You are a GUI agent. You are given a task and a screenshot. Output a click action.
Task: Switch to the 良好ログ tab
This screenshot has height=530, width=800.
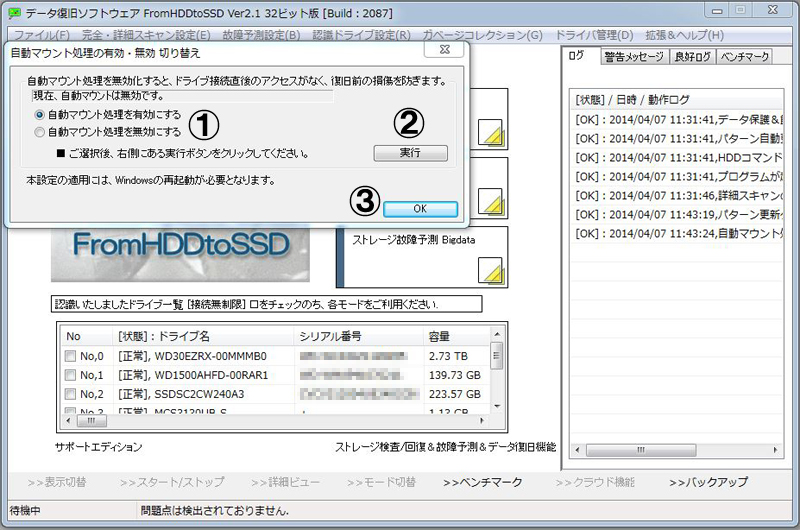pyautogui.click(x=692, y=57)
